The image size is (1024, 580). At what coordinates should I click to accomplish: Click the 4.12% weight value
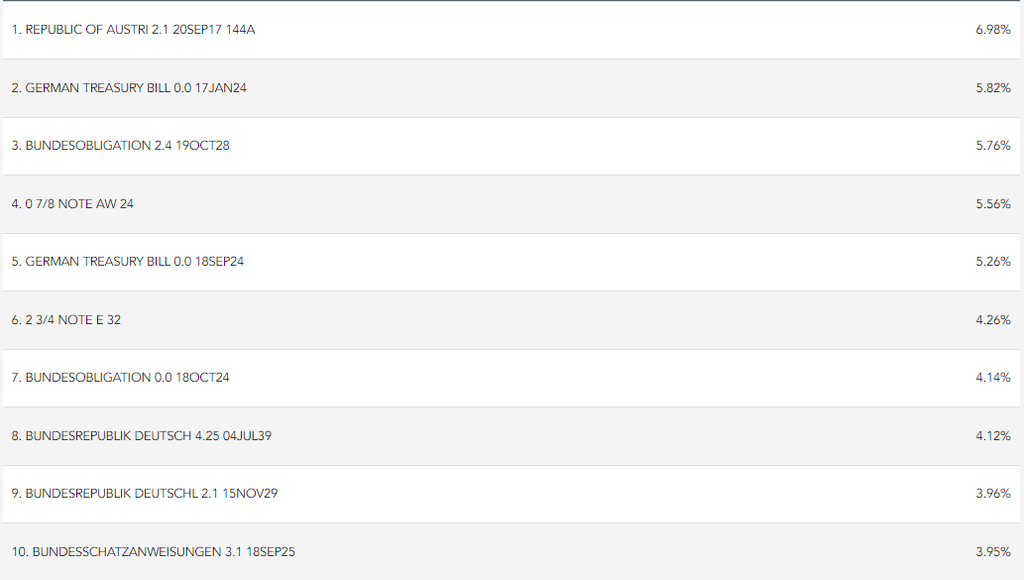tap(993, 436)
